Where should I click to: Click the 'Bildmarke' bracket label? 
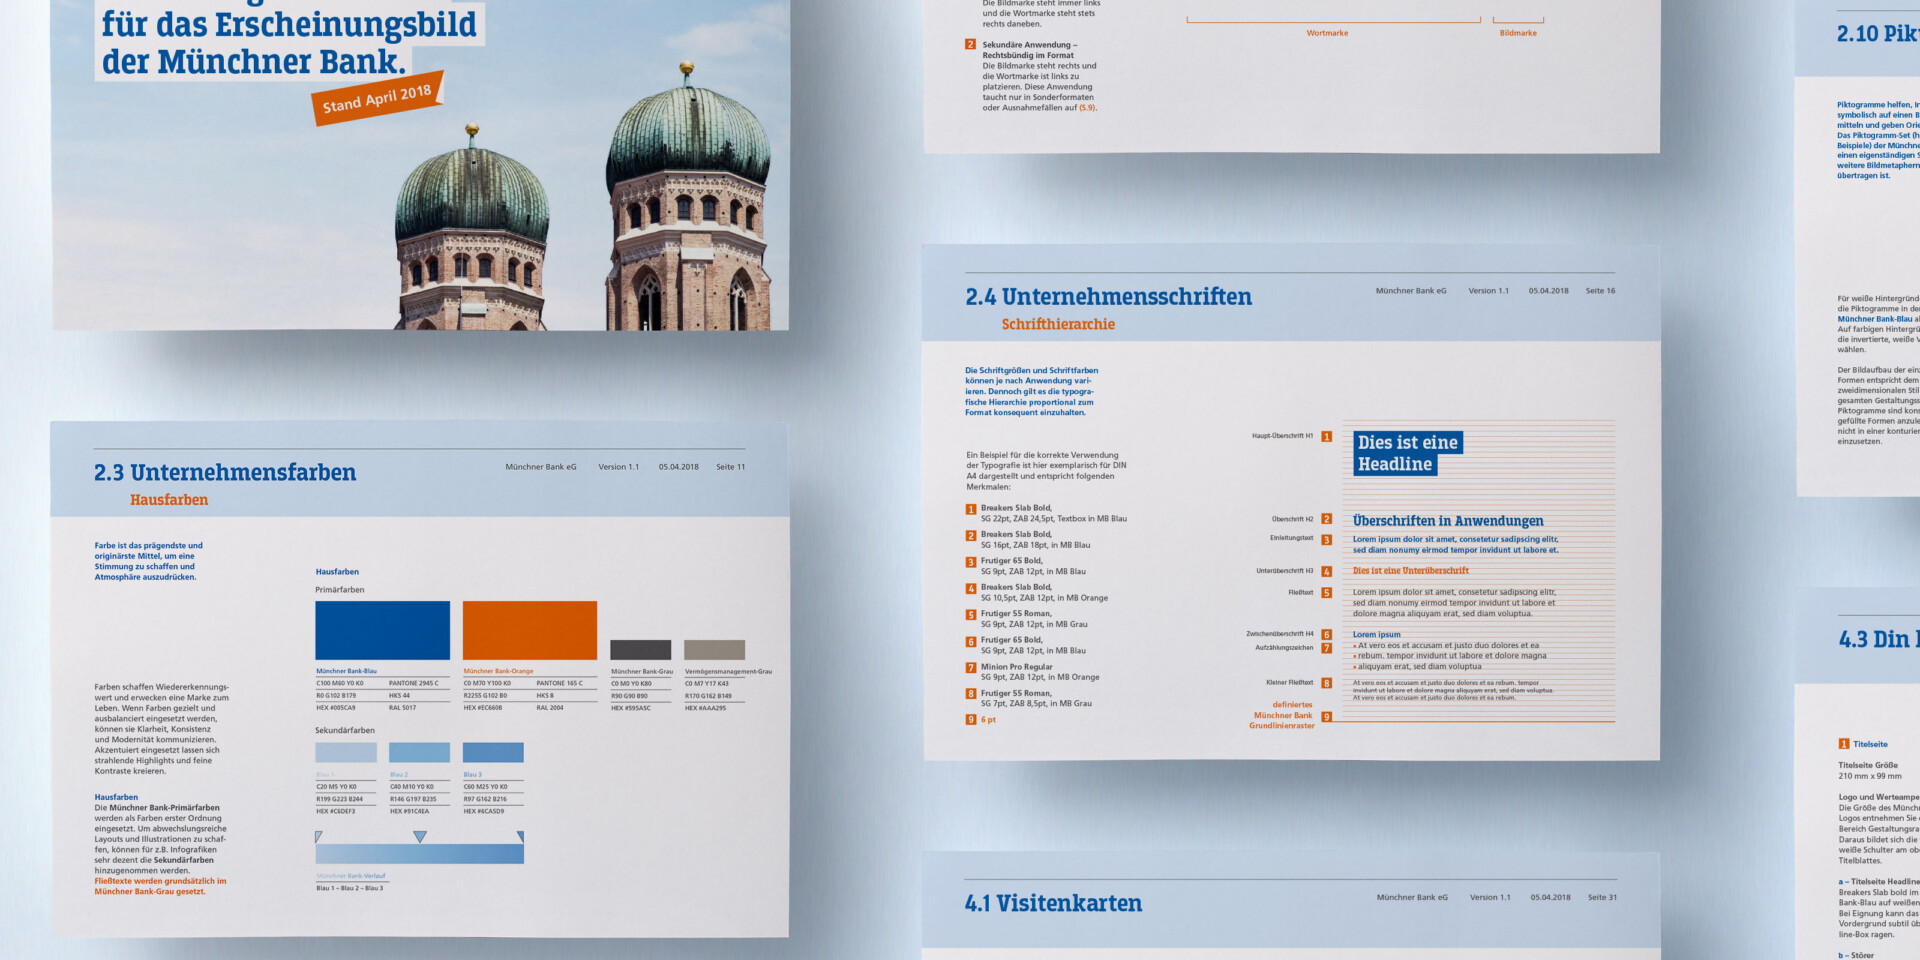point(1518,33)
